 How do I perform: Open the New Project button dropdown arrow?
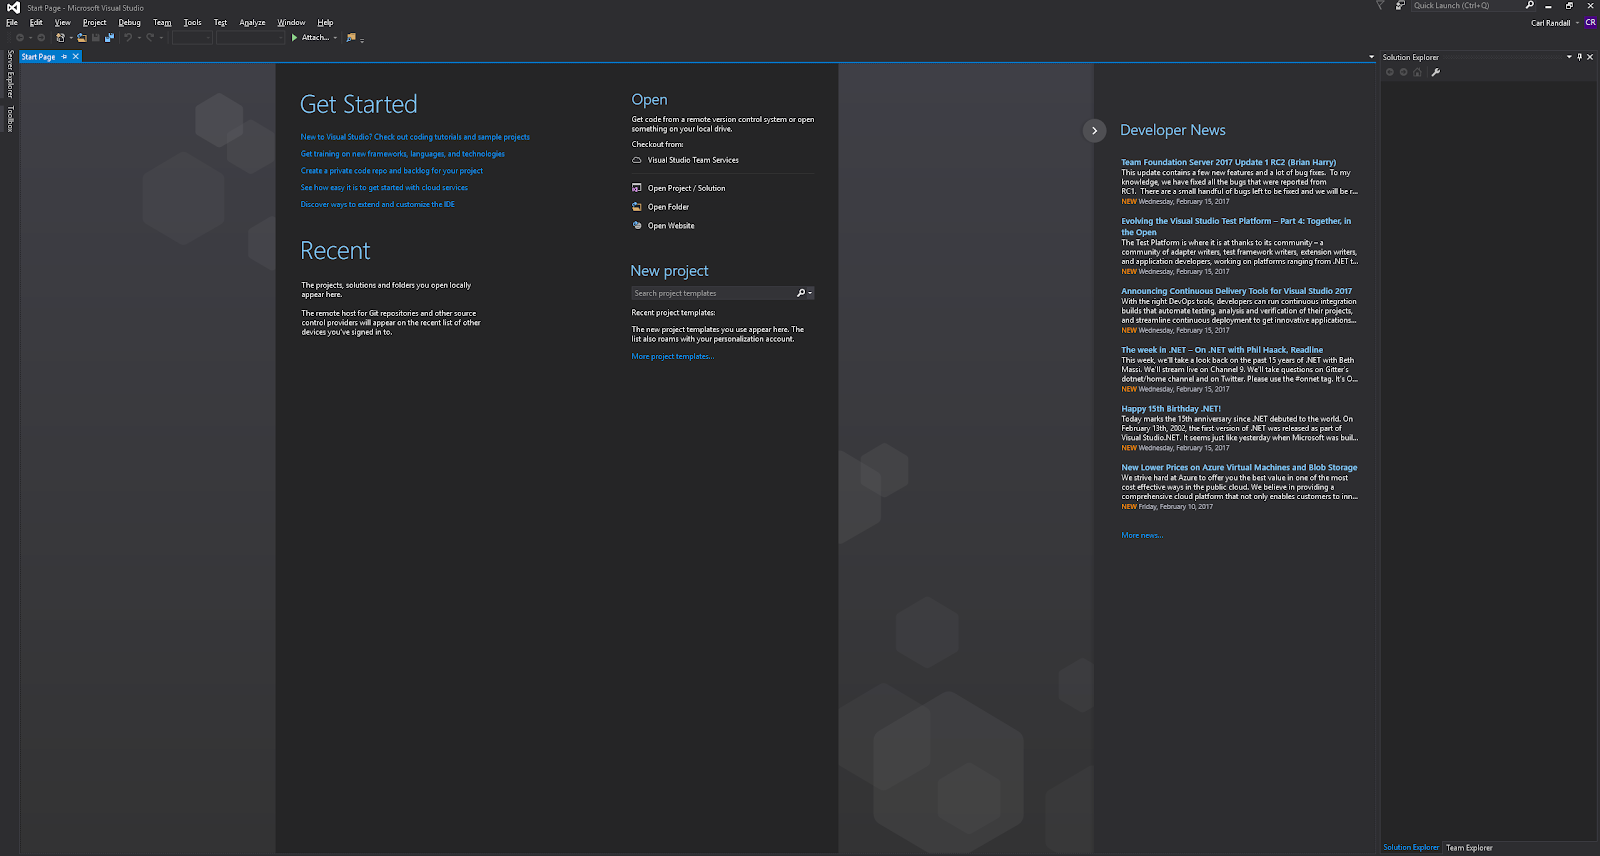click(70, 38)
